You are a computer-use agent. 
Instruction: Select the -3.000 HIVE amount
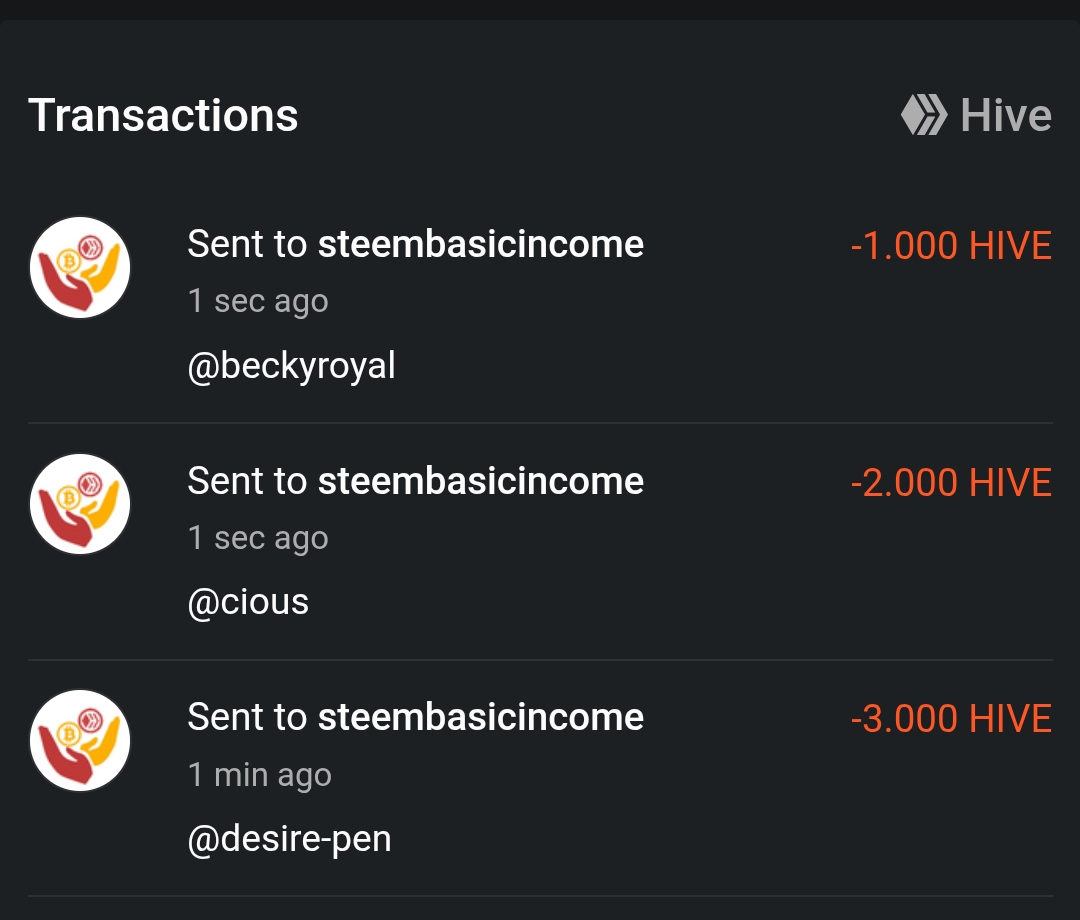point(951,719)
